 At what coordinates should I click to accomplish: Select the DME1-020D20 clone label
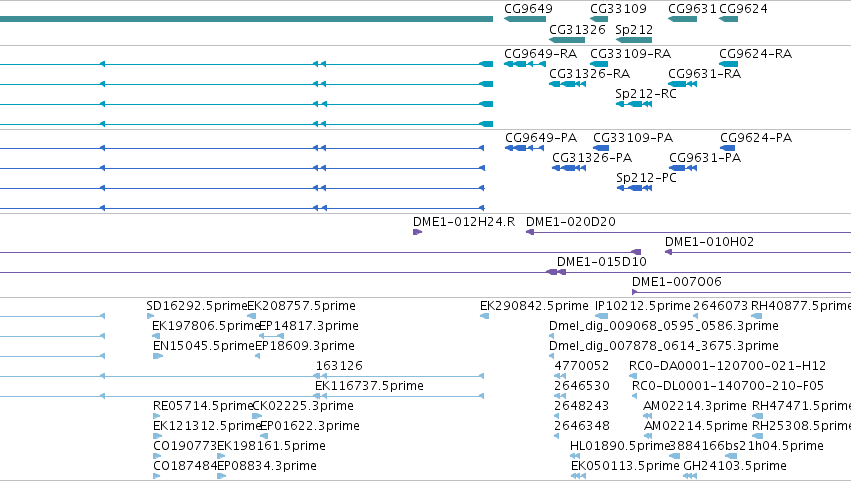(570, 221)
